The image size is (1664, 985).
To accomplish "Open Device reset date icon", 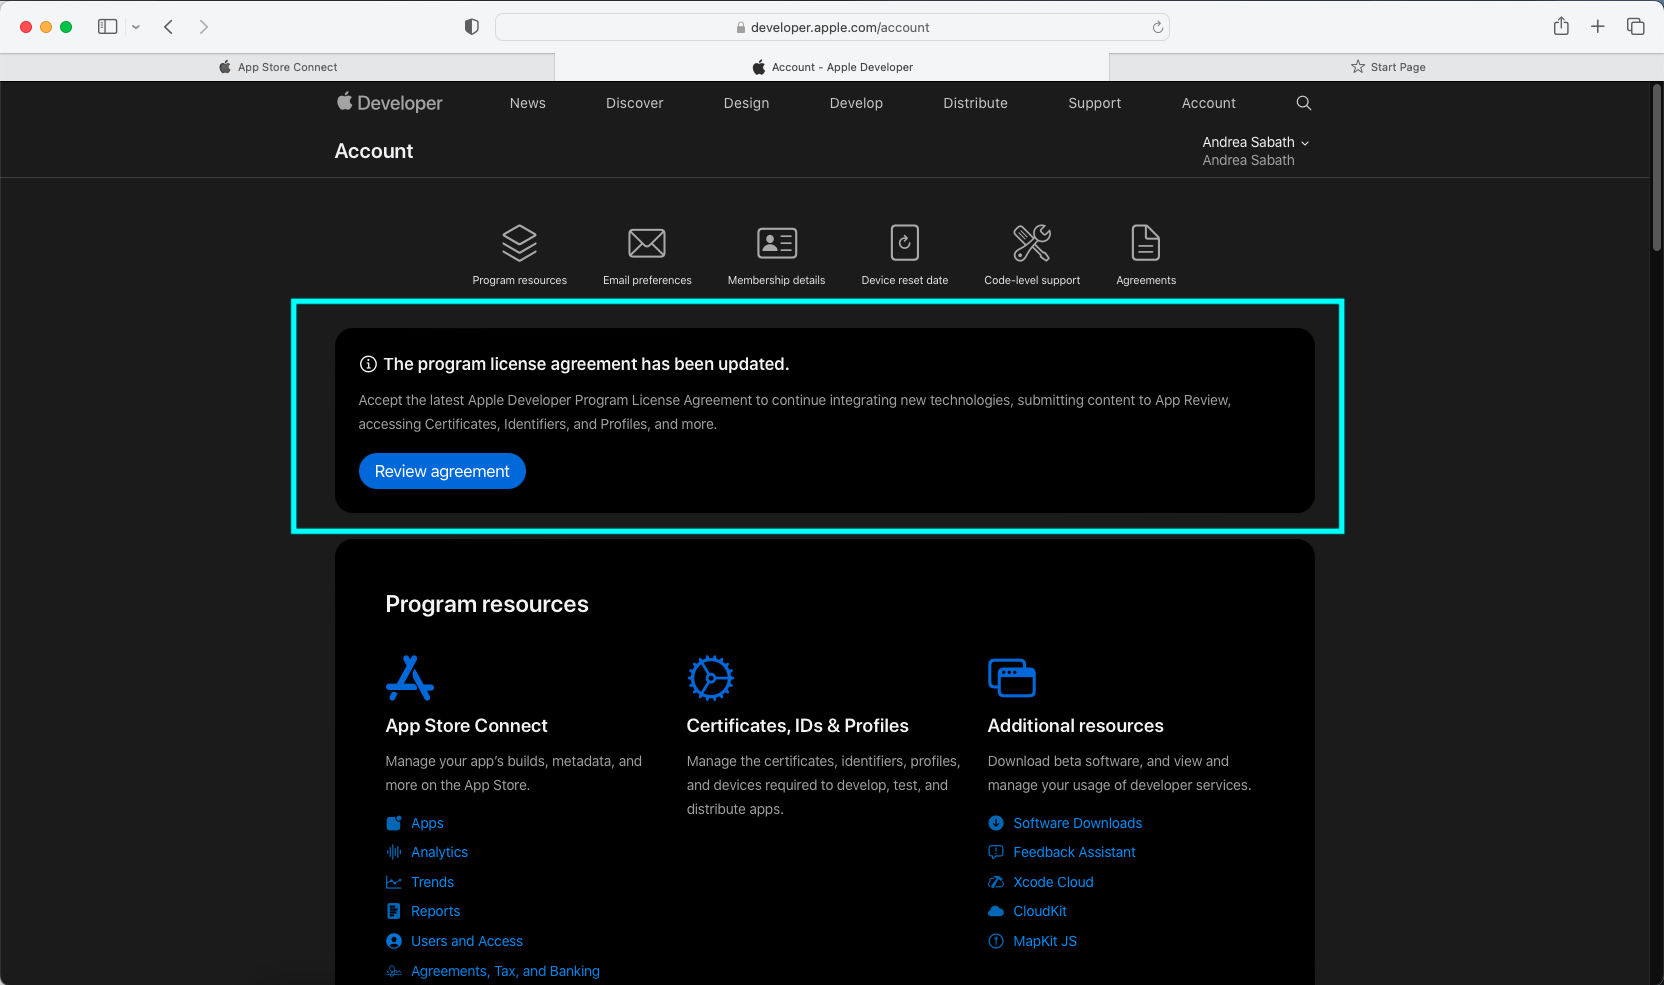I will (x=905, y=243).
